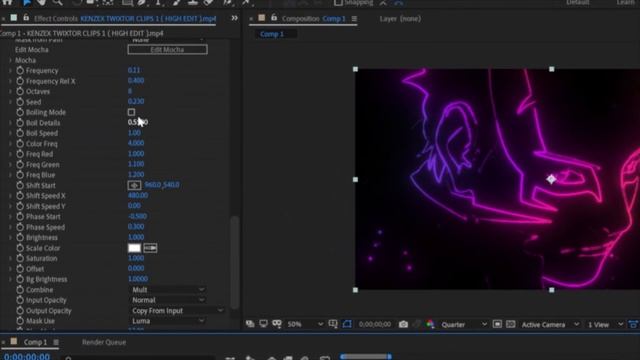
Task: Open the Active Camera view dropdown
Action: [x=550, y=324]
